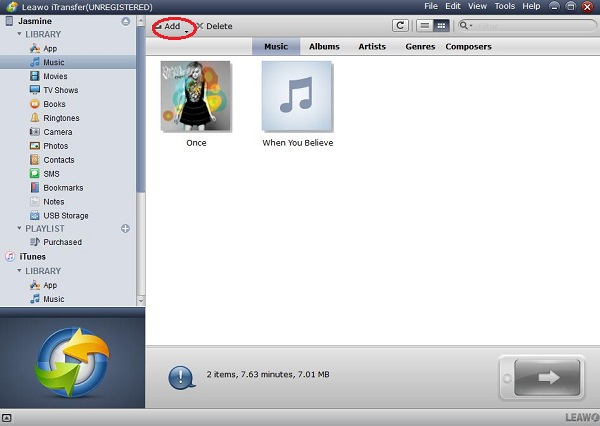Viewport: 600px width, 426px height.
Task: Select the Music note icon under Jasmine library
Action: click(35, 62)
